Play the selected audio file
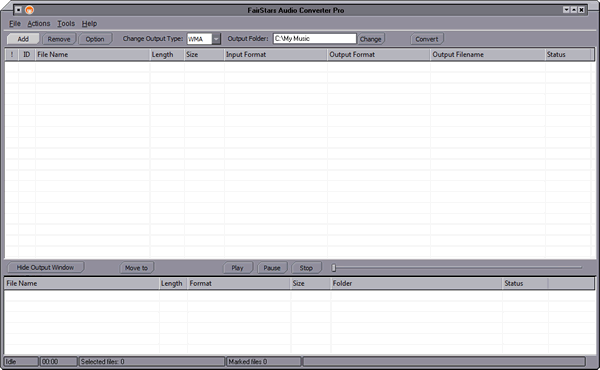The width and height of the screenshot is (600, 370). coord(237,268)
